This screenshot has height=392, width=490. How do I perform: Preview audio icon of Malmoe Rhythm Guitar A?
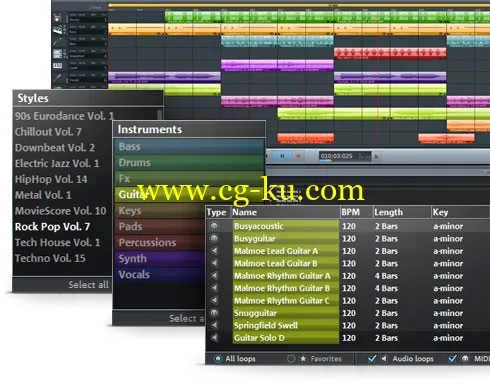pos(214,276)
